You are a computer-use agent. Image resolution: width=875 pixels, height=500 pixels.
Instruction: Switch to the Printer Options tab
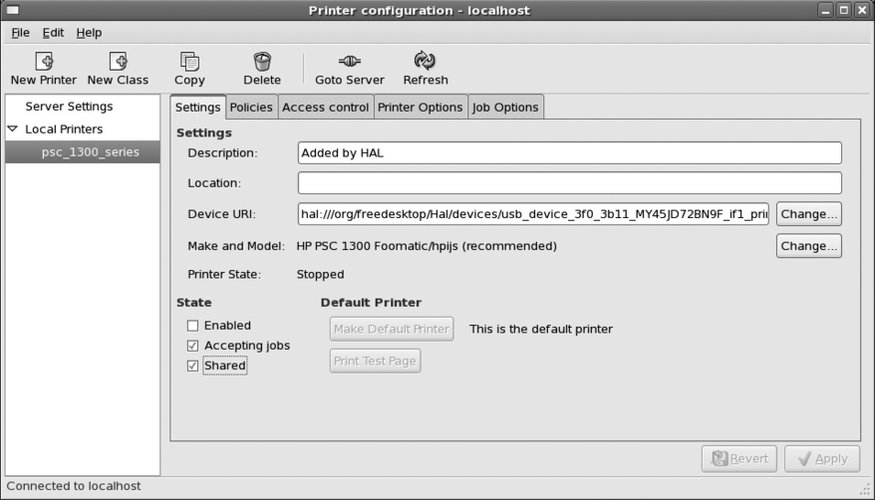[420, 107]
